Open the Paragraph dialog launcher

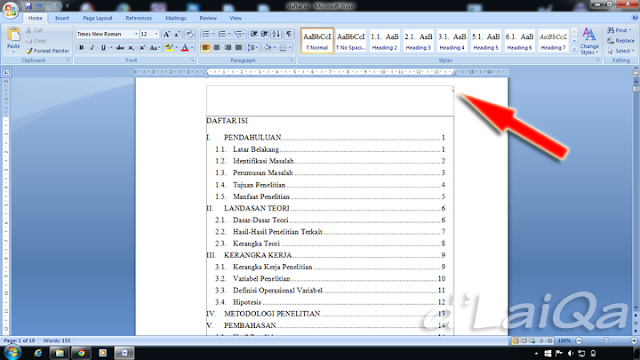point(292,60)
